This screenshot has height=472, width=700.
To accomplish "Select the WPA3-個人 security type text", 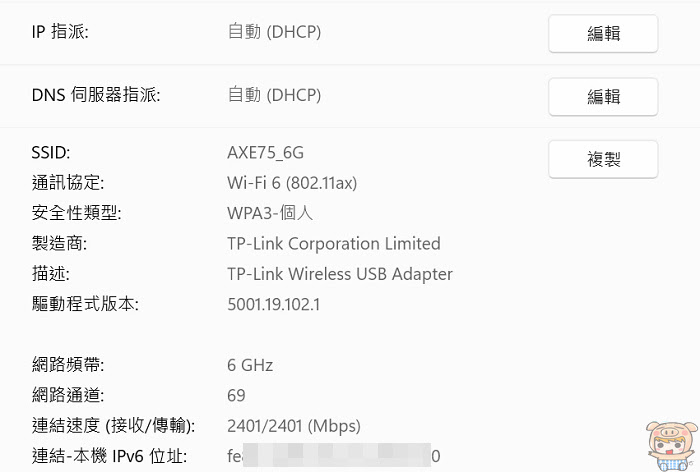I will pyautogui.click(x=270, y=213).
